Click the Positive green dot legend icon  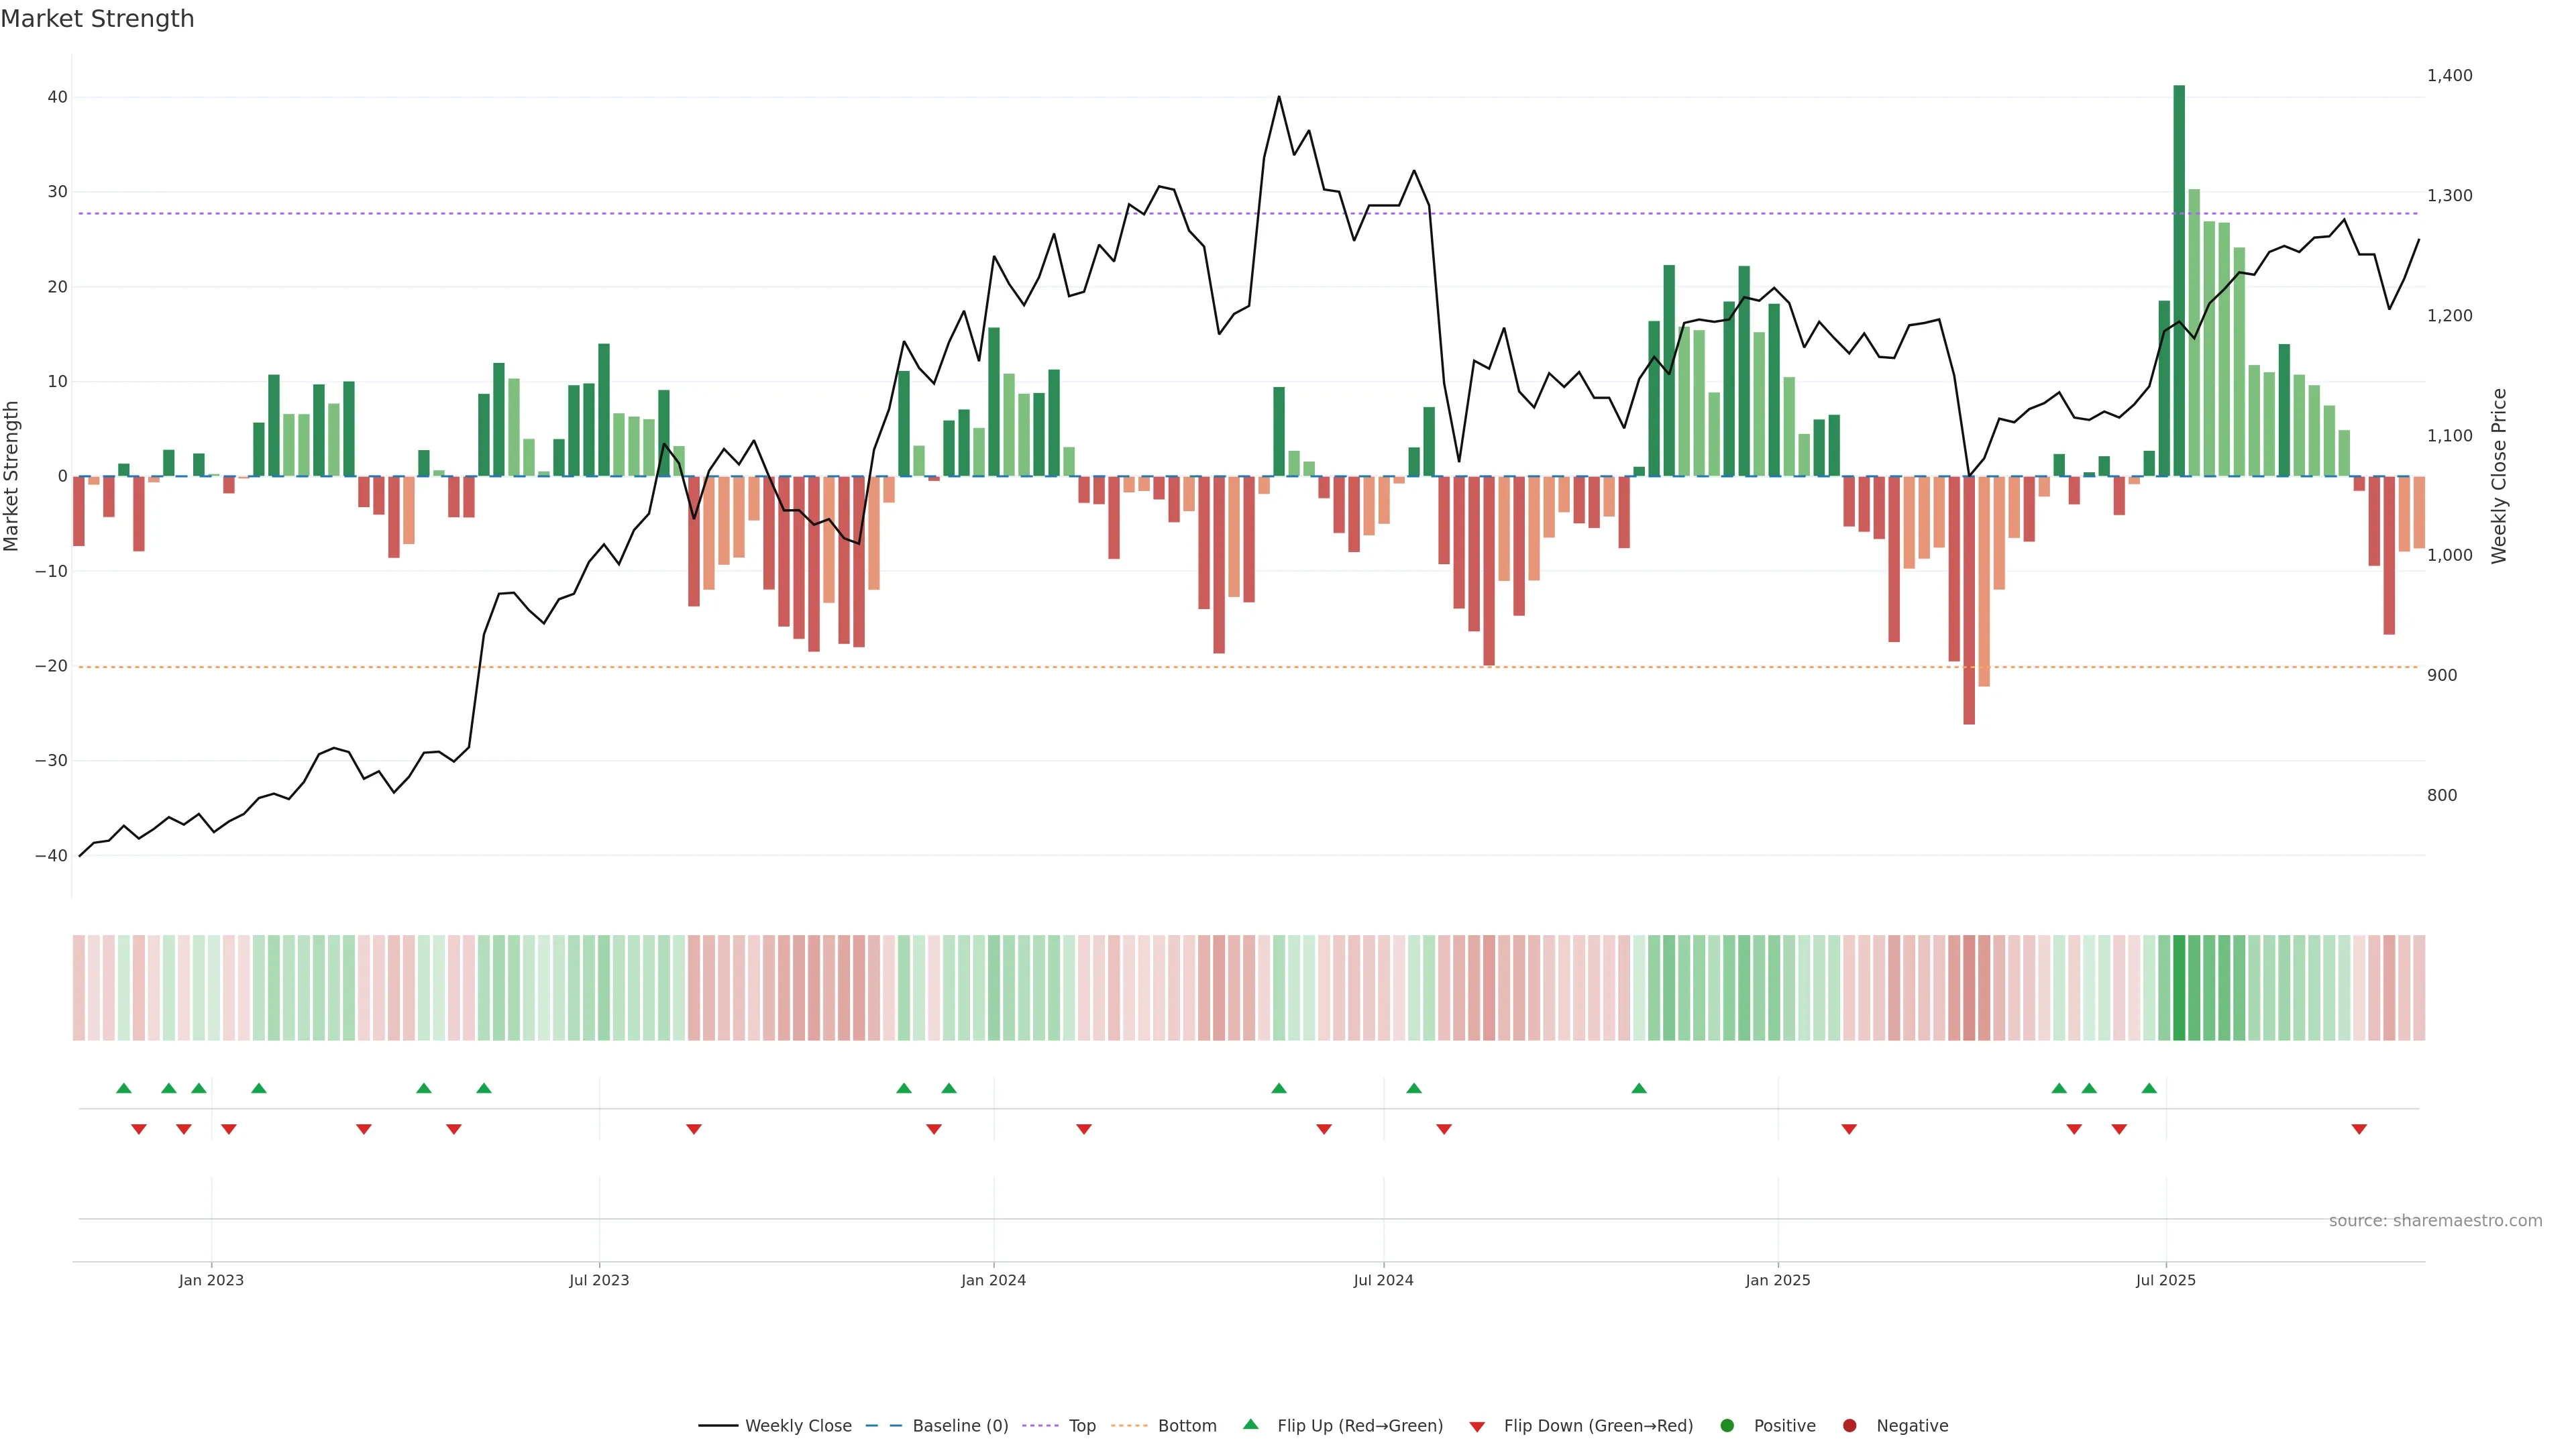tap(1727, 1426)
